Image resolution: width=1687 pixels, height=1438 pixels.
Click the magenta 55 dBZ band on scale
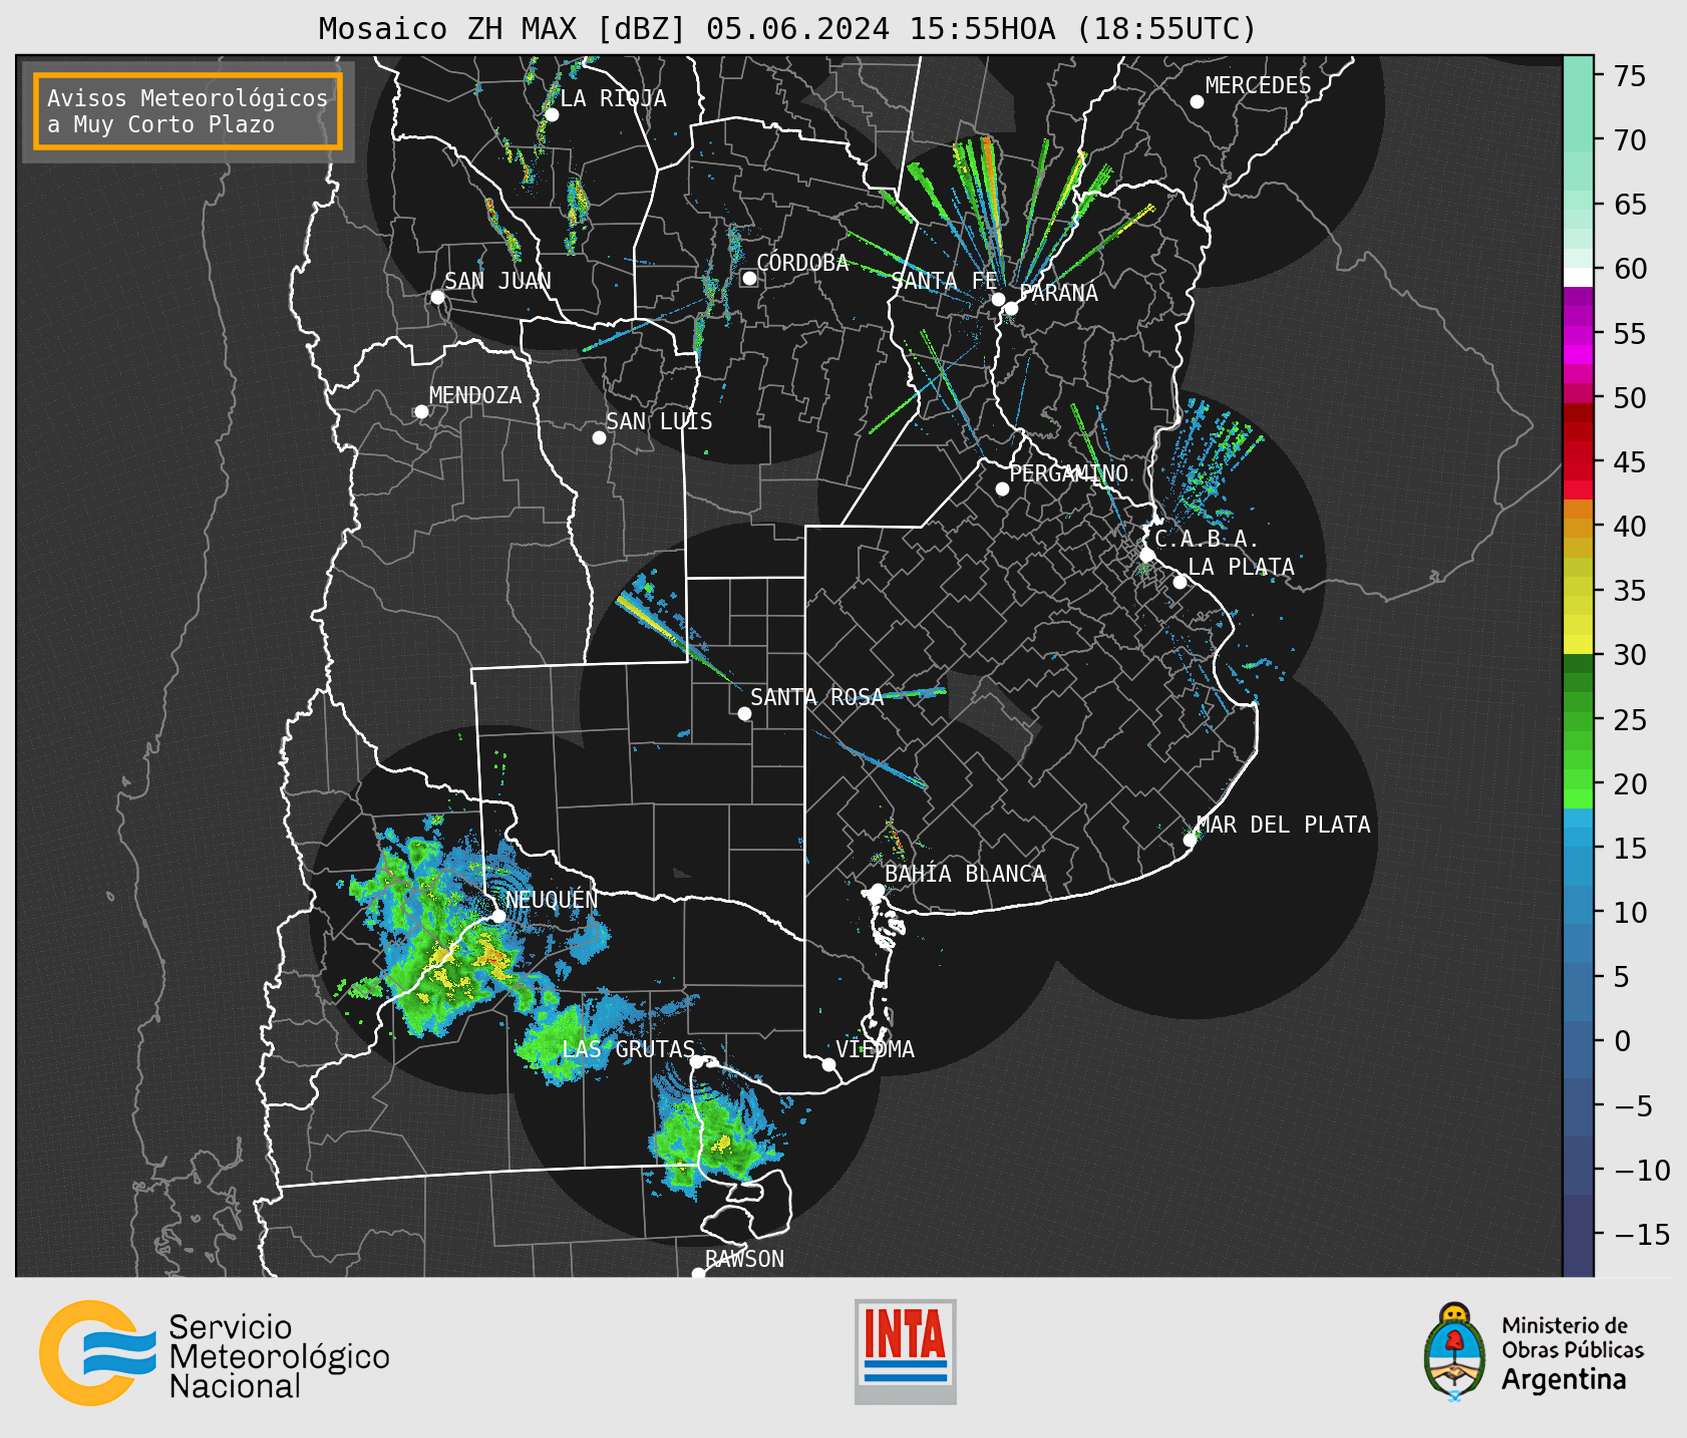pyautogui.click(x=1577, y=334)
